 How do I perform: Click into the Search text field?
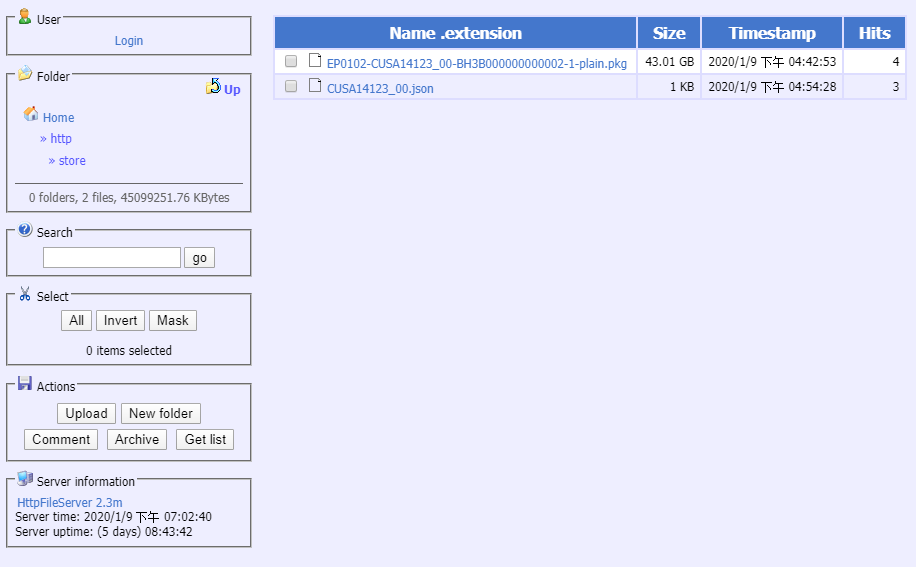click(x=112, y=258)
